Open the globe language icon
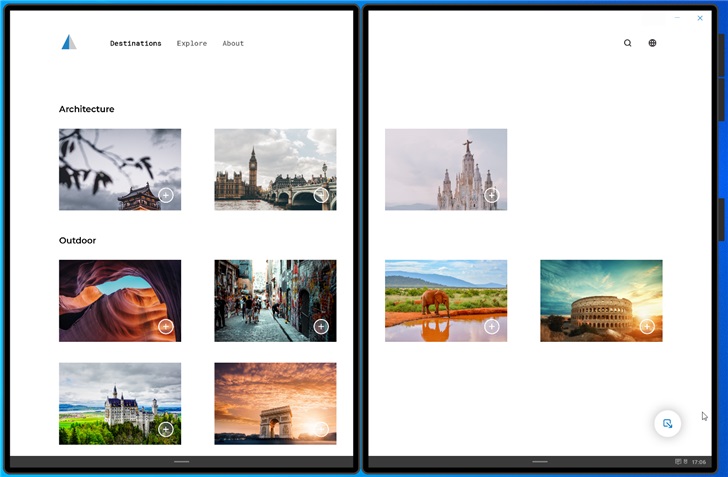The width and height of the screenshot is (728, 477). (x=652, y=43)
